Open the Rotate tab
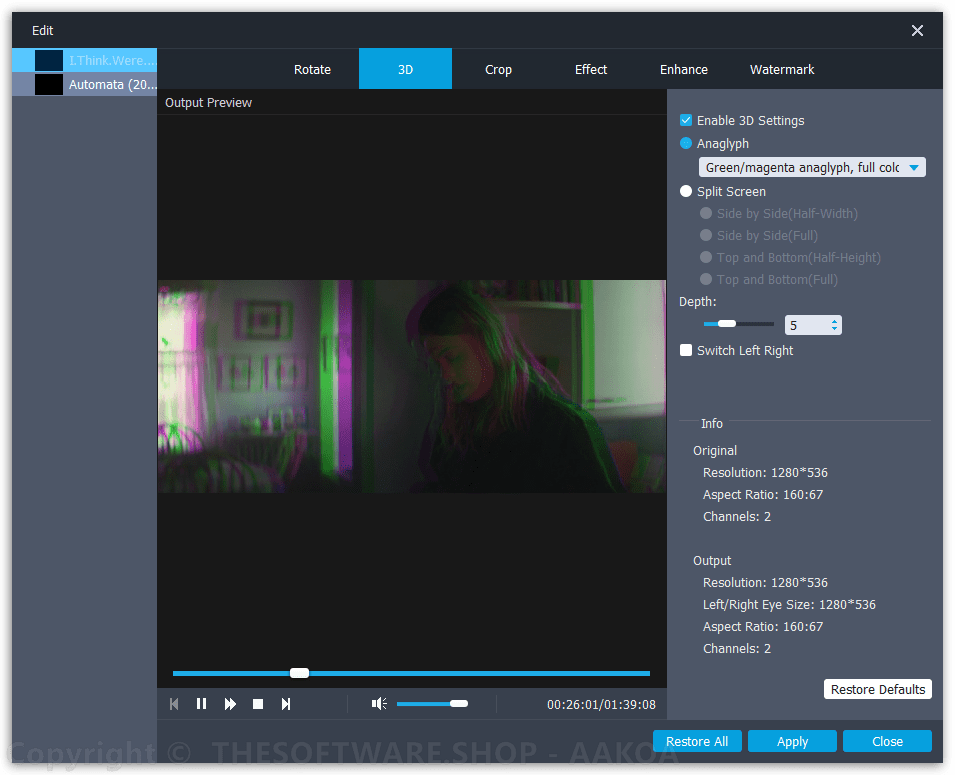This screenshot has height=775, width=955. (312, 69)
